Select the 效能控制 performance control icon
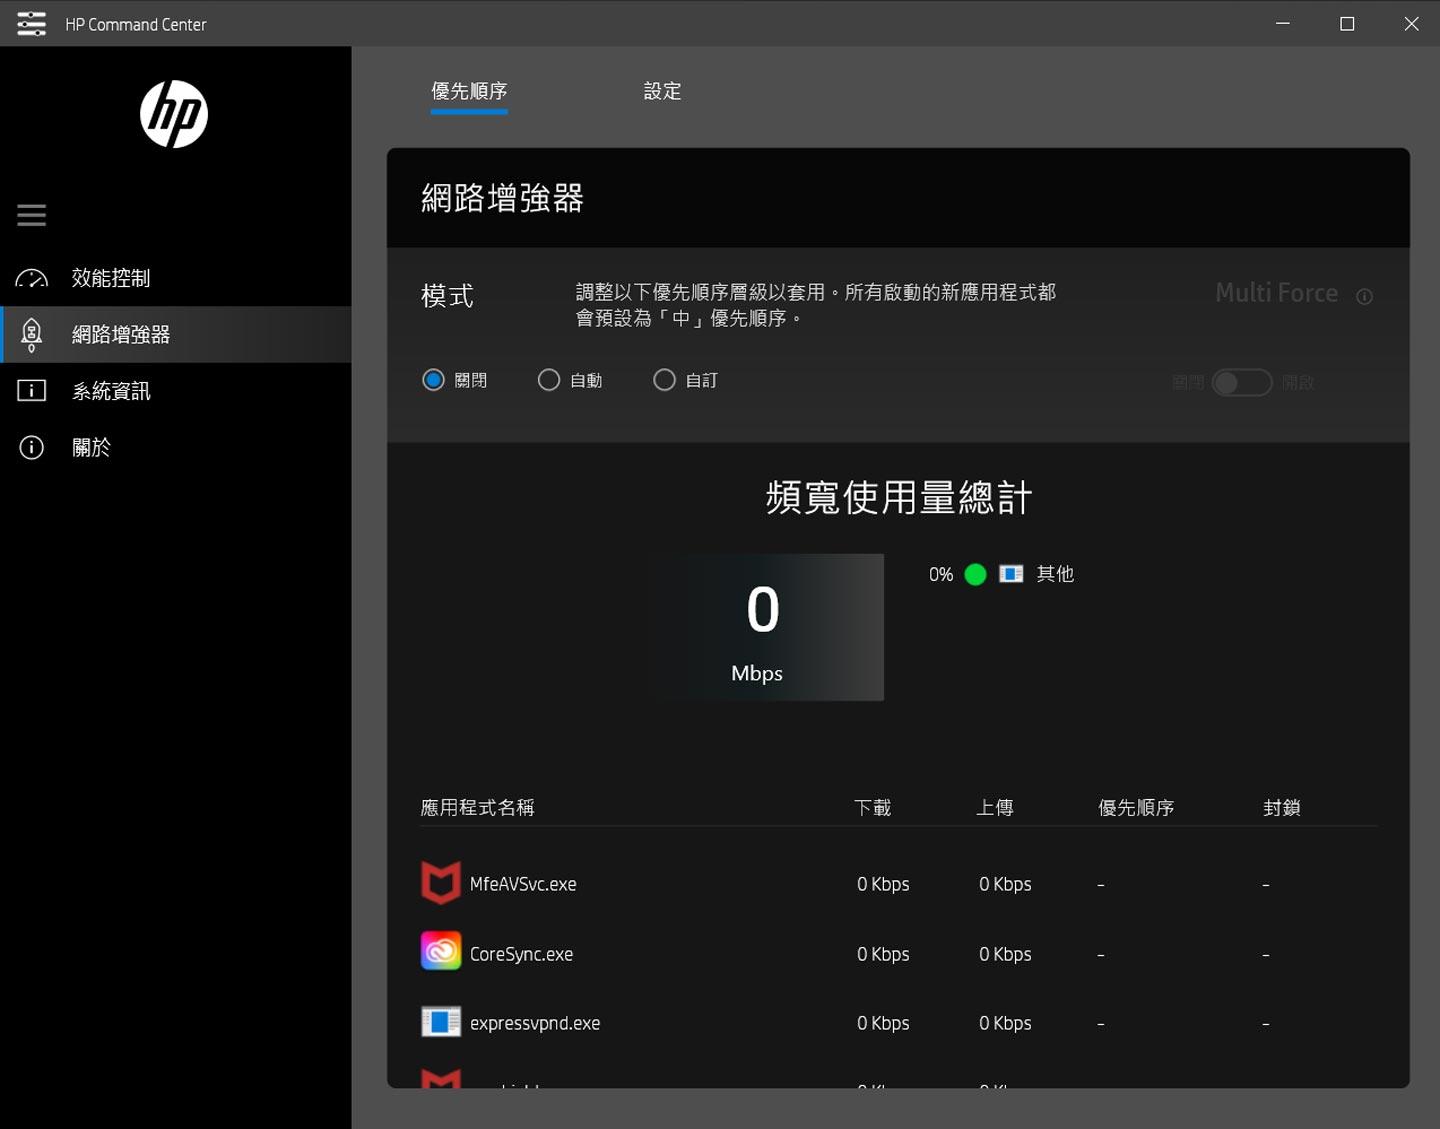The width and height of the screenshot is (1440, 1129). pos(31,278)
